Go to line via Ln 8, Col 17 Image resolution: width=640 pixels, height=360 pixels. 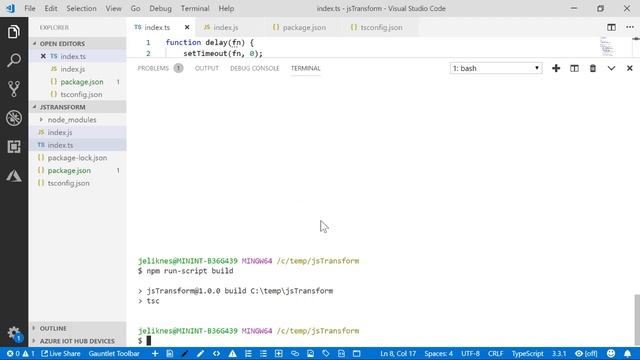398,353
